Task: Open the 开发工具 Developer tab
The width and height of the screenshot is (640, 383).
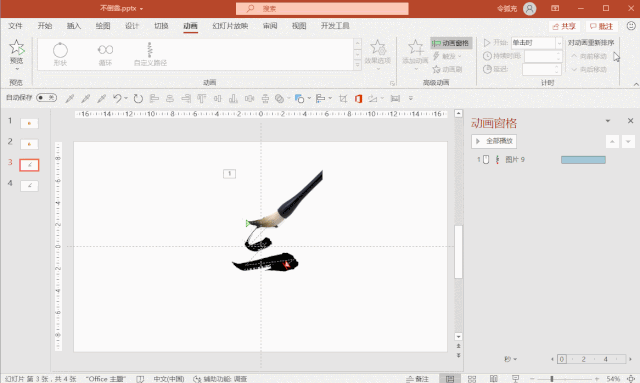Action: [x=335, y=26]
